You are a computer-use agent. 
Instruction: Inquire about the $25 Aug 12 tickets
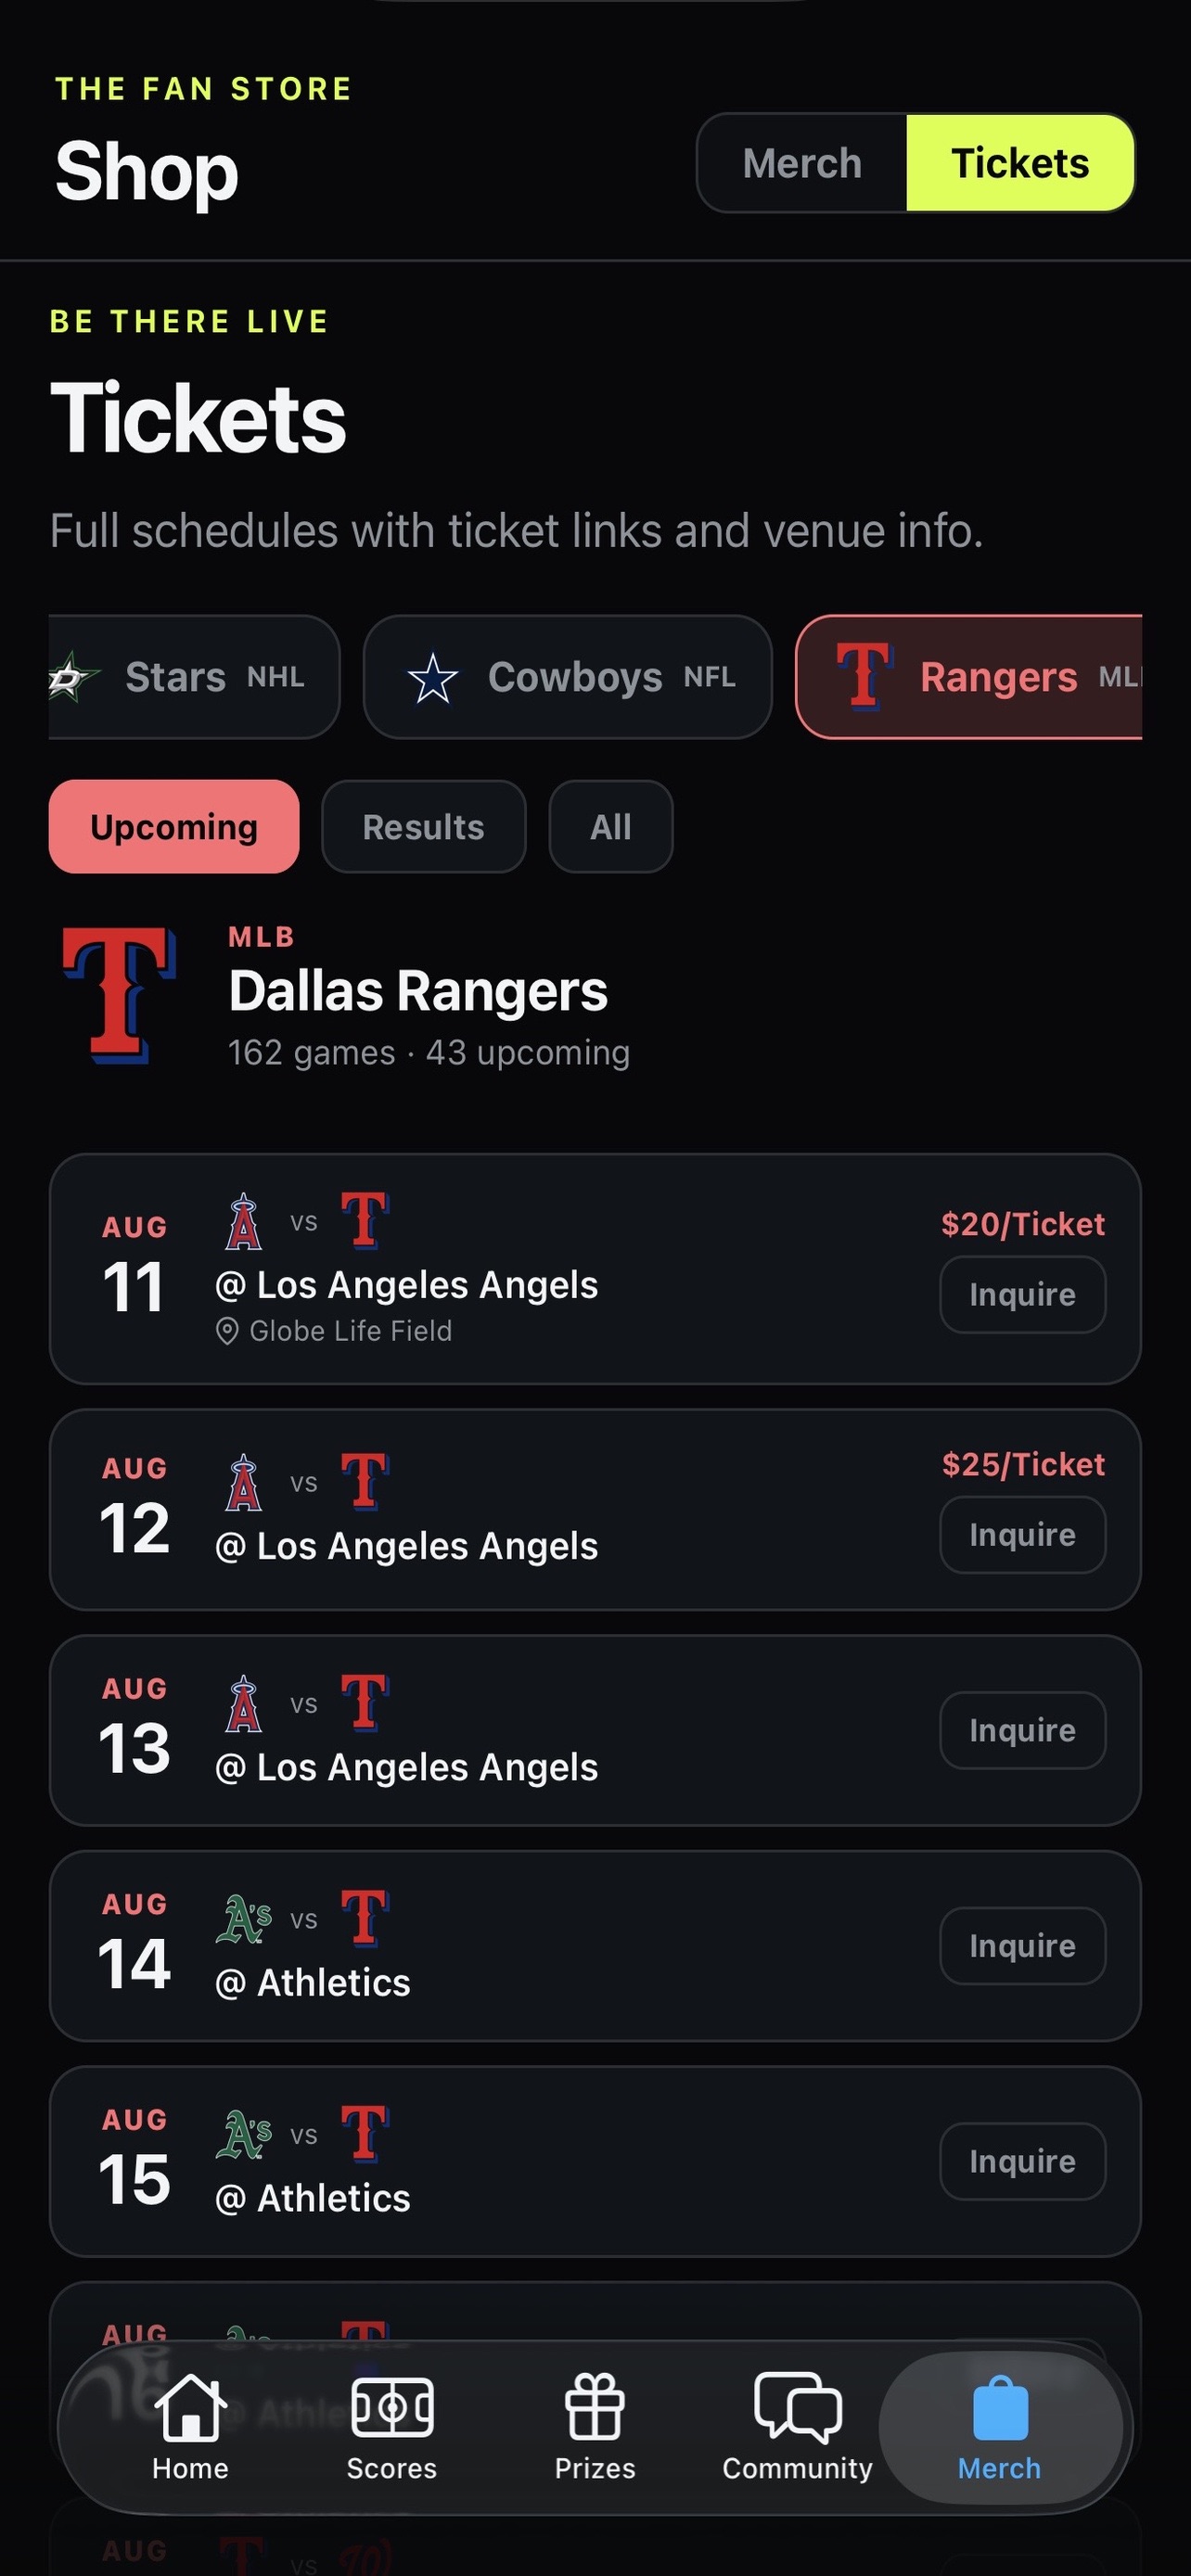click(x=1022, y=1535)
